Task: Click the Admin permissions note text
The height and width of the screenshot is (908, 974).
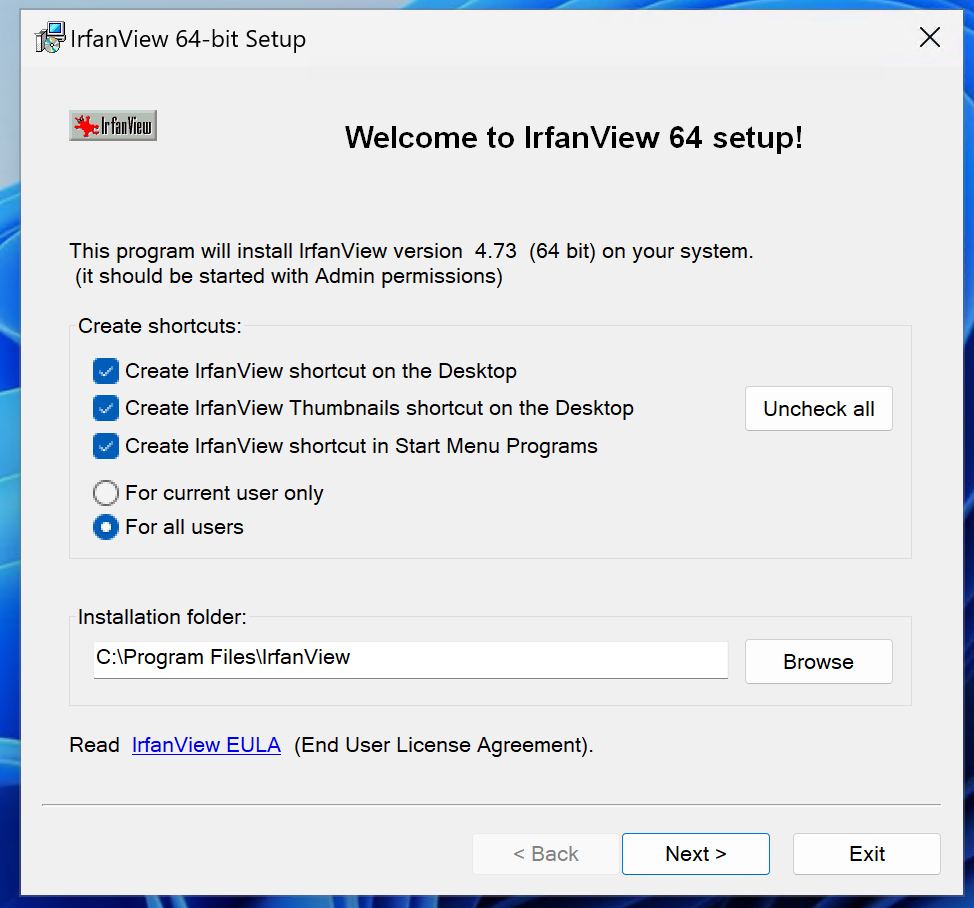Action: pos(289,276)
